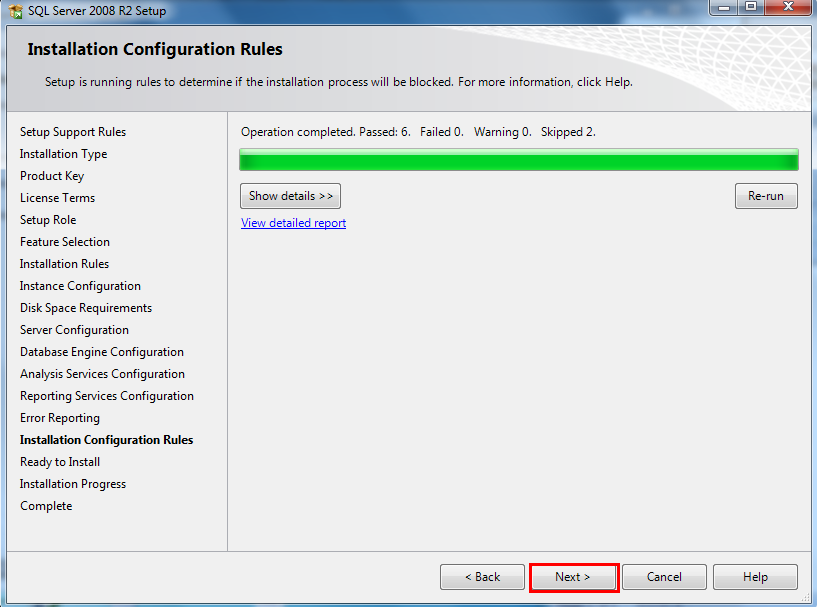Viewport: 817px width, 607px height.
Task: Click the SQL Server 2008 R2 Setup title
Action: [97, 11]
